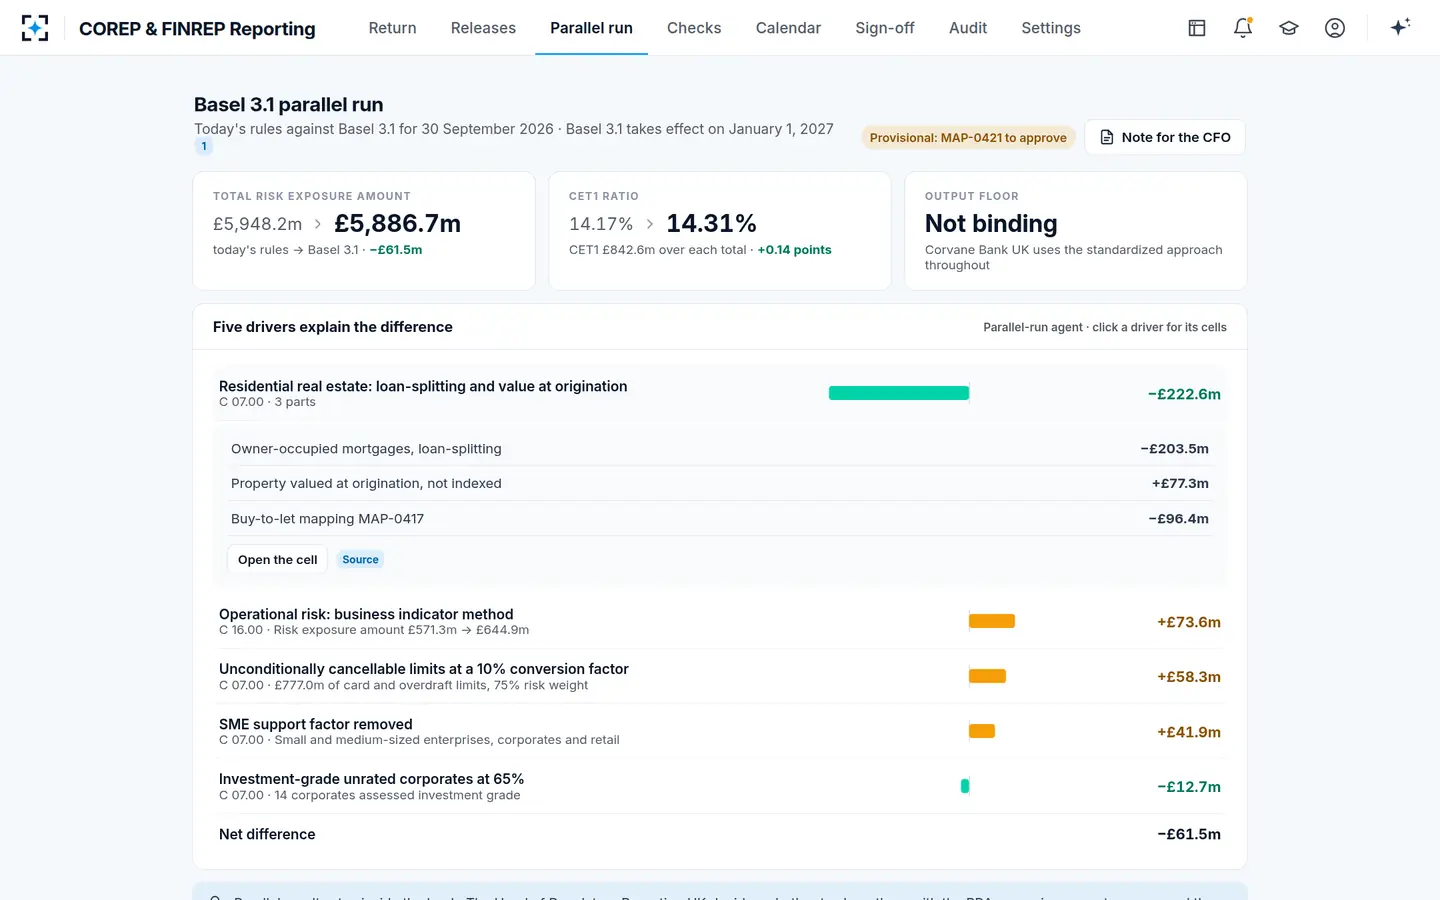Open the Sign-off tab
1440x900 pixels.
[885, 28]
